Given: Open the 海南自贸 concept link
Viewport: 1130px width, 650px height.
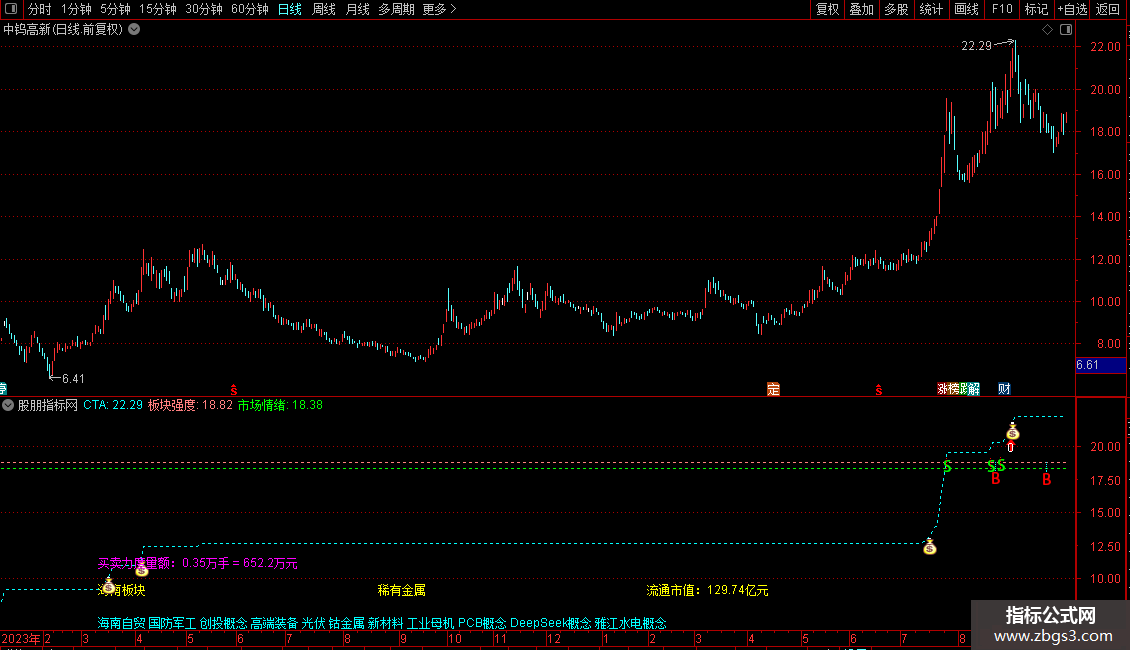Looking at the screenshot, I should [x=121, y=623].
